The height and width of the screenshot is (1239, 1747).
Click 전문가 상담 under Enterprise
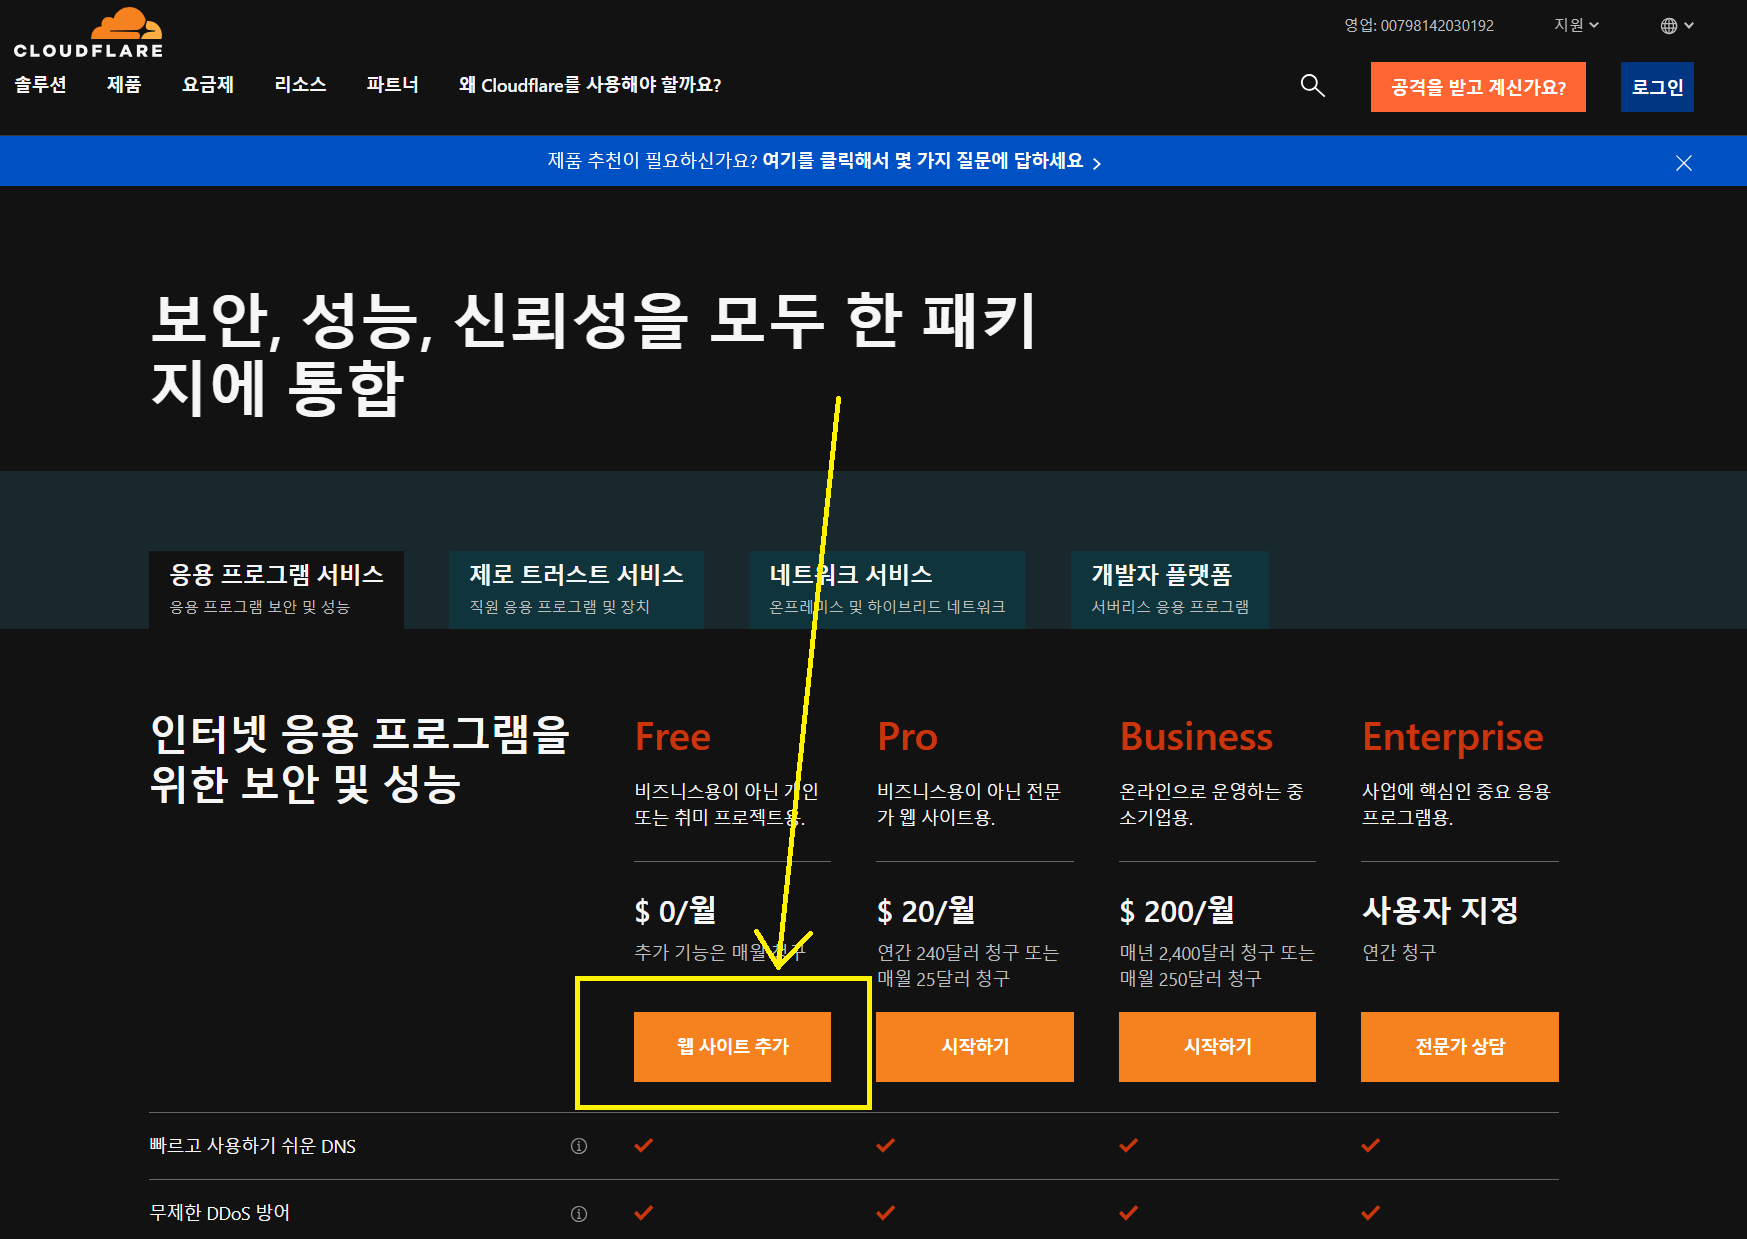[x=1460, y=1047]
